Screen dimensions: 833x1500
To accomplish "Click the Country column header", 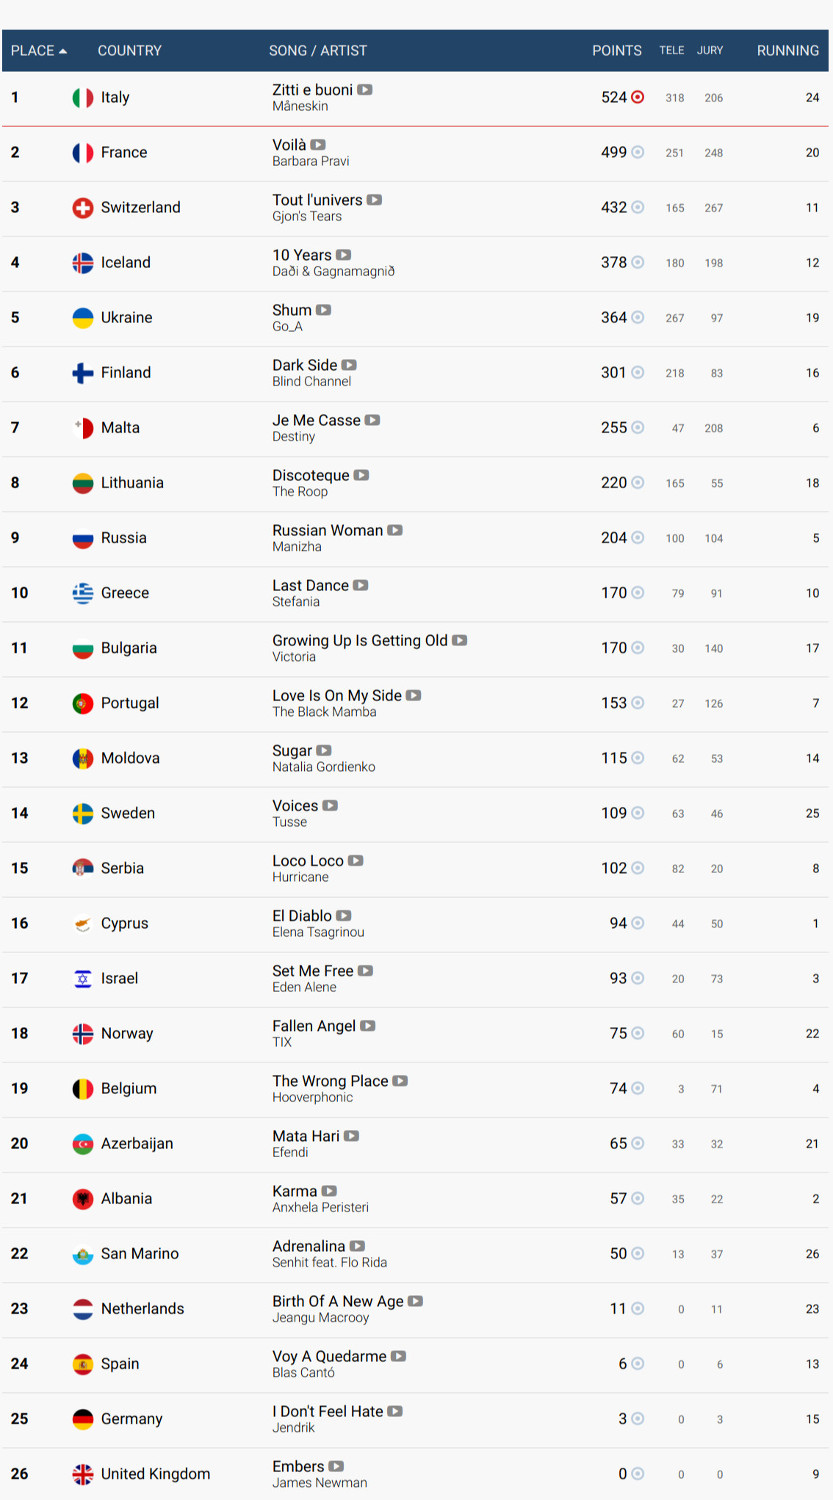I will tap(129, 51).
